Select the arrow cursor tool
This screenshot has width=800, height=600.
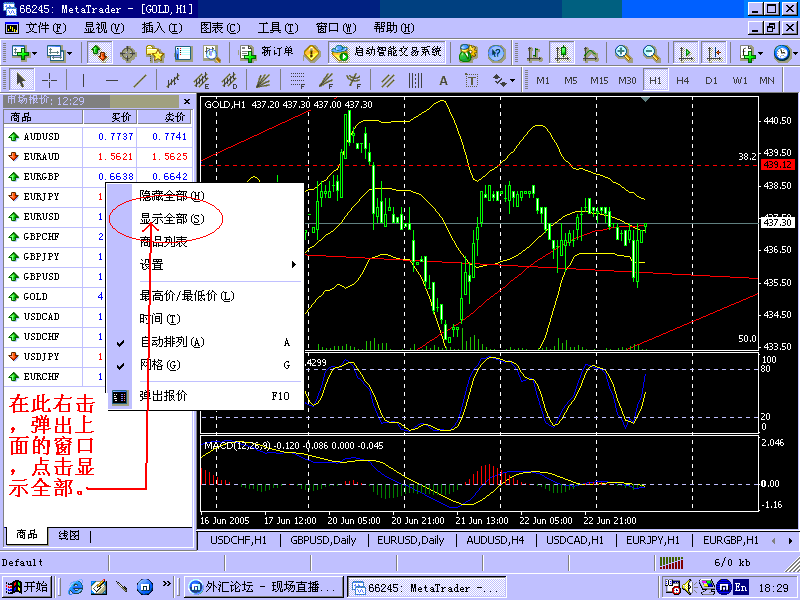tap(20, 81)
